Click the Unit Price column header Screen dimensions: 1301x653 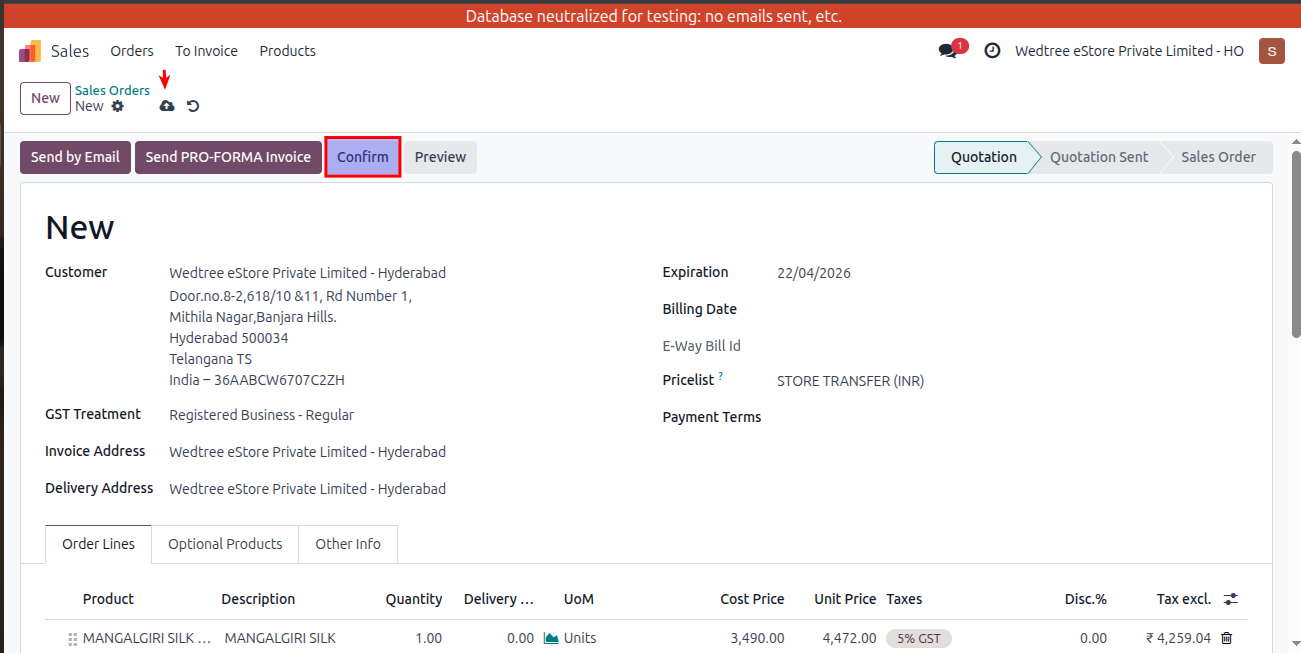(x=845, y=599)
